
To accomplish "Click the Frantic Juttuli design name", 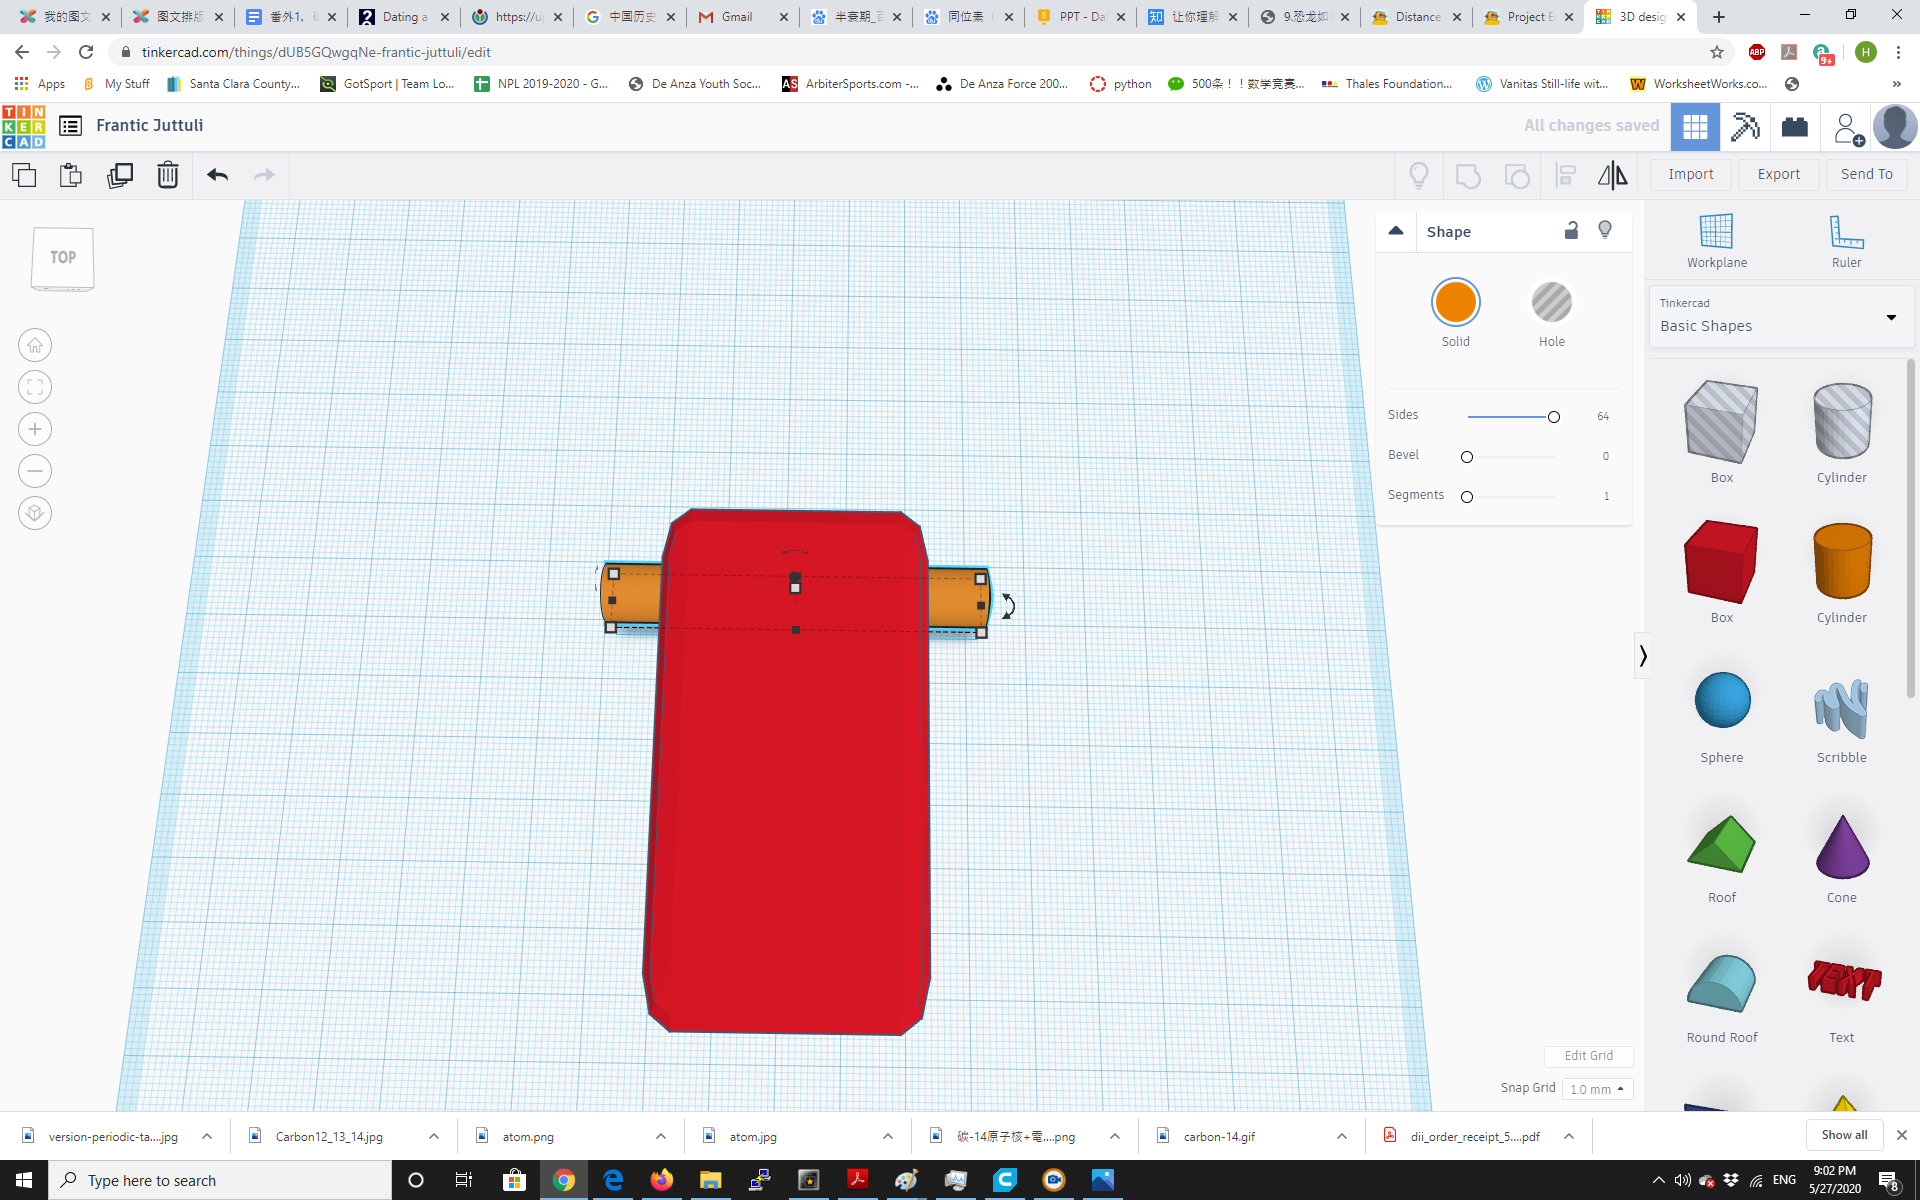I will click(x=150, y=126).
